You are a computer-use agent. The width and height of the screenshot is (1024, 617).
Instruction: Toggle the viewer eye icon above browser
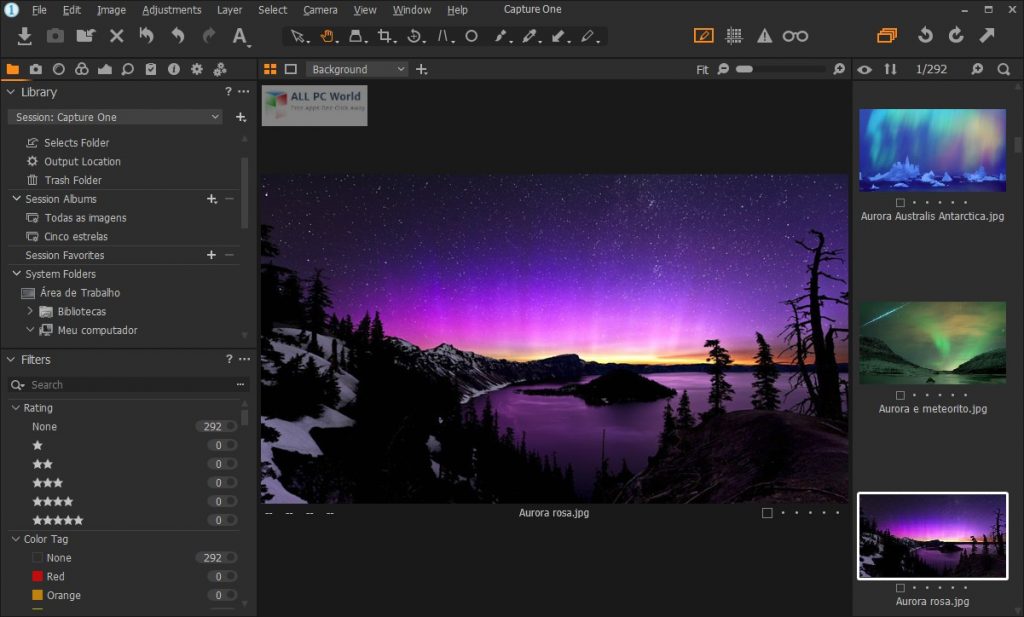point(864,69)
